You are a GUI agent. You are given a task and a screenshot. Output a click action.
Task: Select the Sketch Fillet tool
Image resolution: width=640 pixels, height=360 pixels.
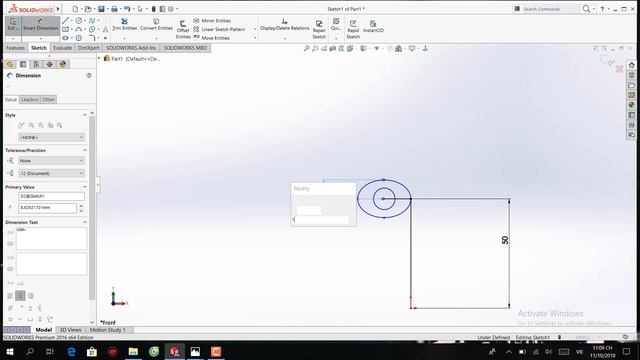(x=92, y=38)
